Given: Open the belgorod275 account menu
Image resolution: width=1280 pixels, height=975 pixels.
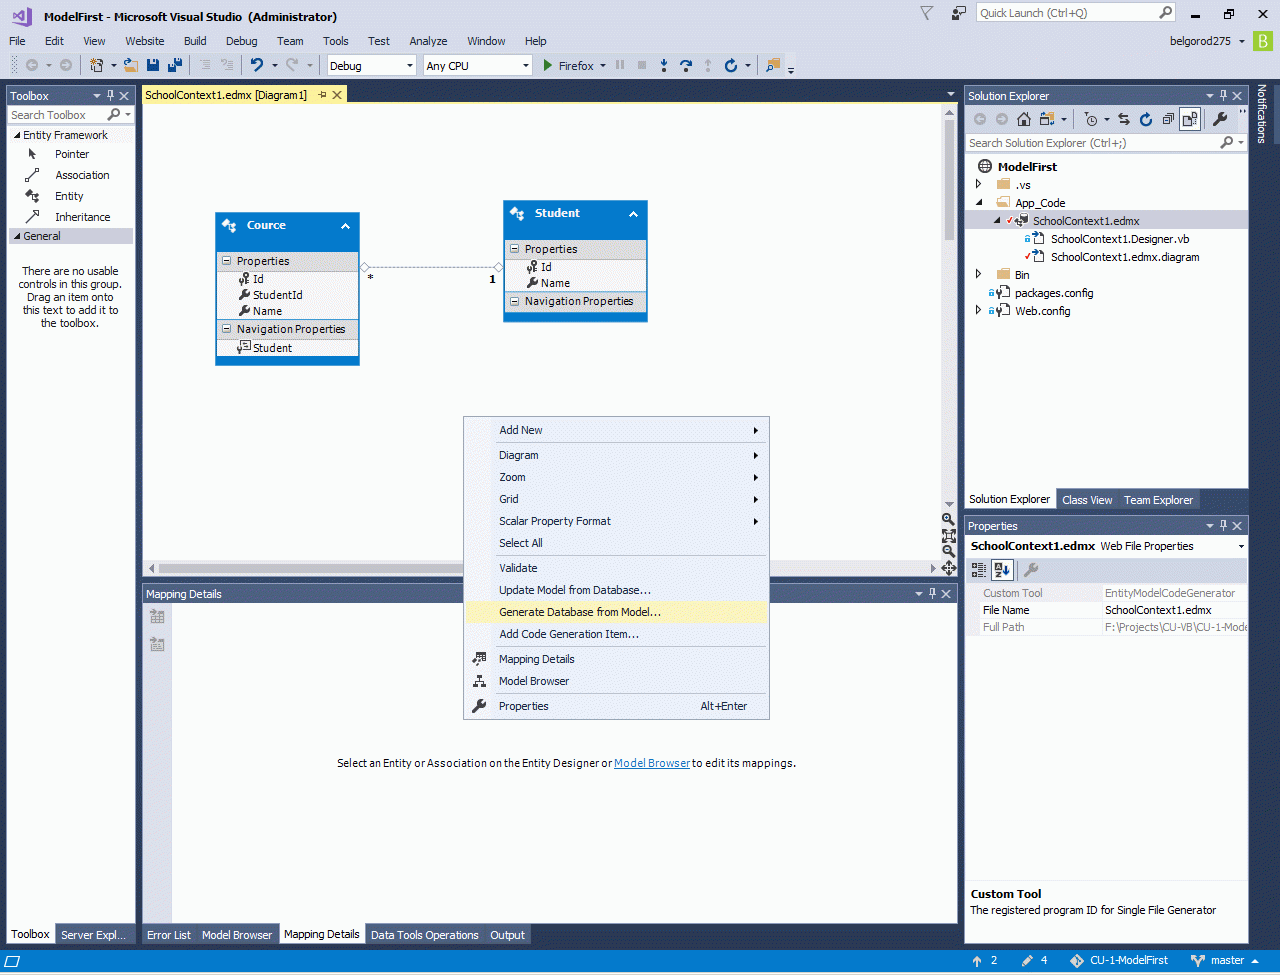Looking at the screenshot, I should pos(1207,41).
